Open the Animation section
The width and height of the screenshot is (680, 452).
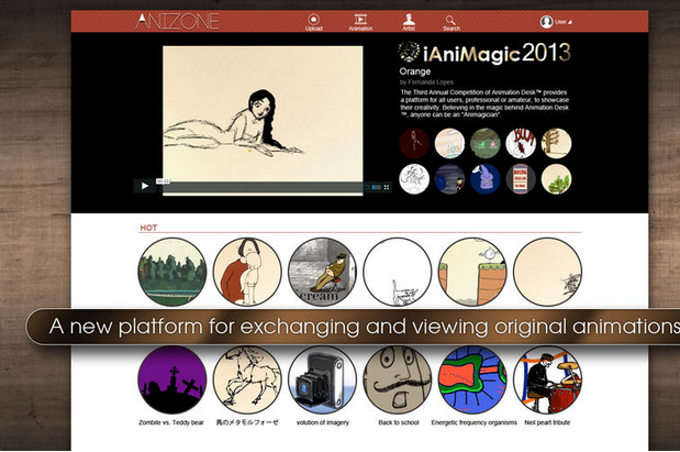pos(360,22)
